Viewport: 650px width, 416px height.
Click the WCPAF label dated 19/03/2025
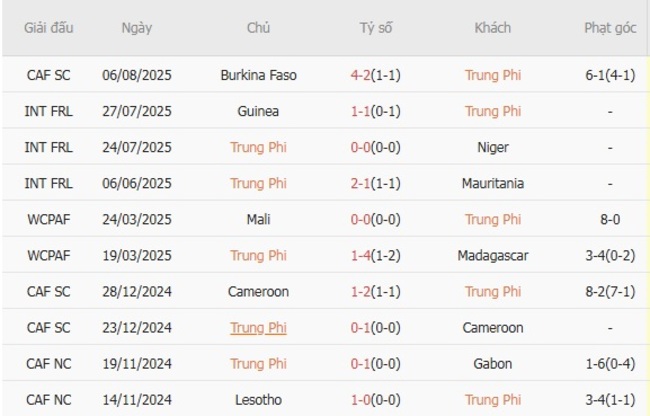pyautogui.click(x=50, y=256)
